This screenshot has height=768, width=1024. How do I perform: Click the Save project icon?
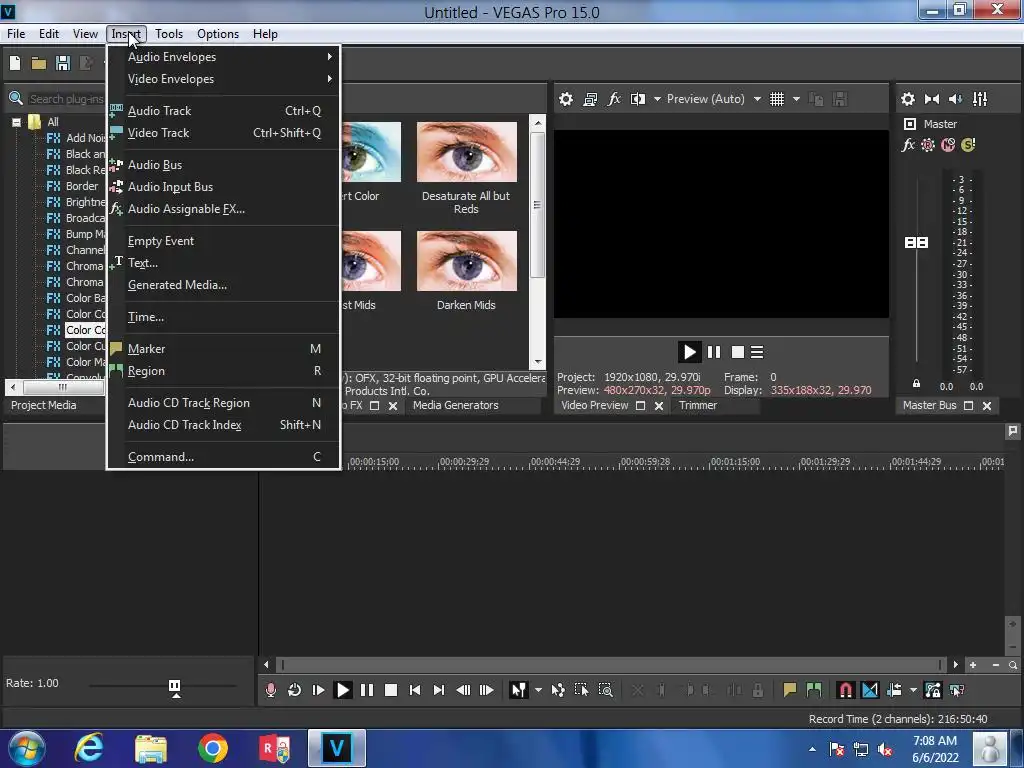[x=63, y=63]
